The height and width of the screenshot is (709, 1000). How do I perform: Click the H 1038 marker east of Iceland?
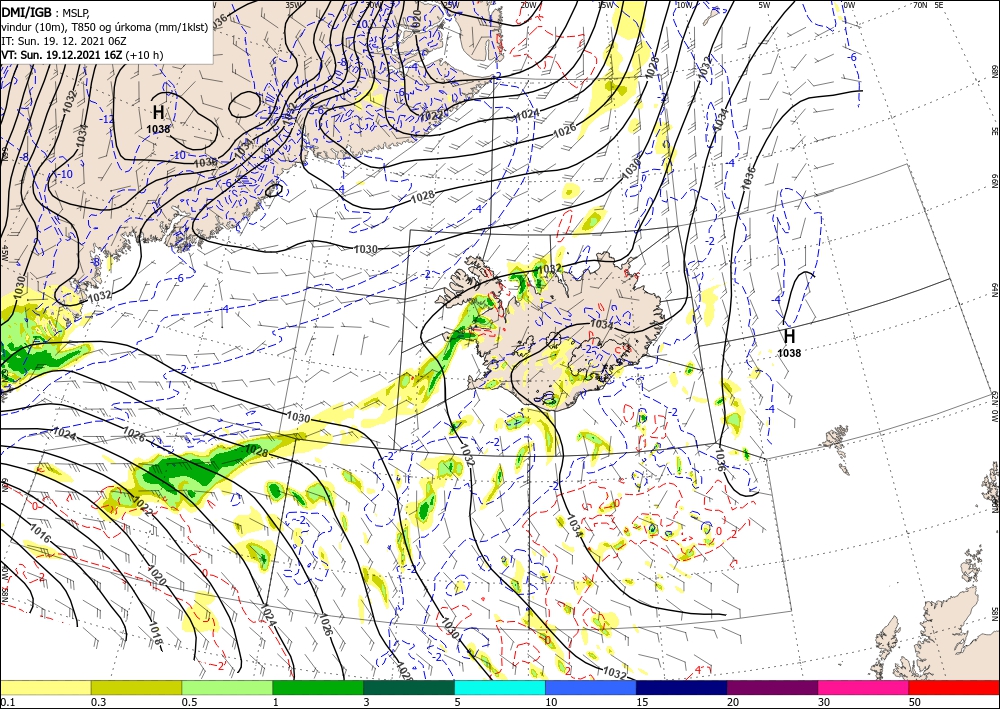pos(789,342)
